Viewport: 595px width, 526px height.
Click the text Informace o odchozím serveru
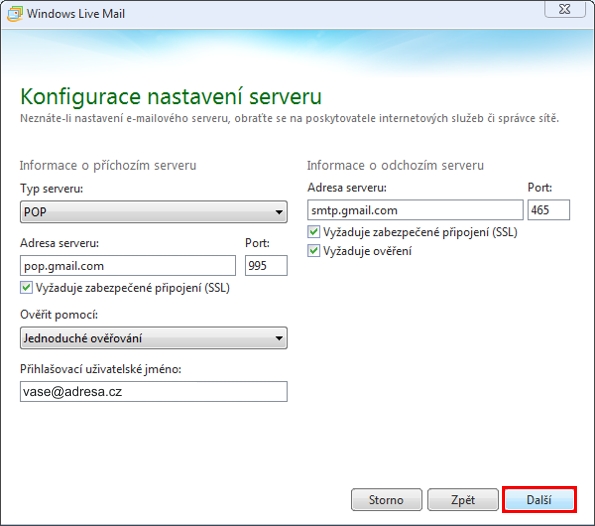click(x=395, y=165)
